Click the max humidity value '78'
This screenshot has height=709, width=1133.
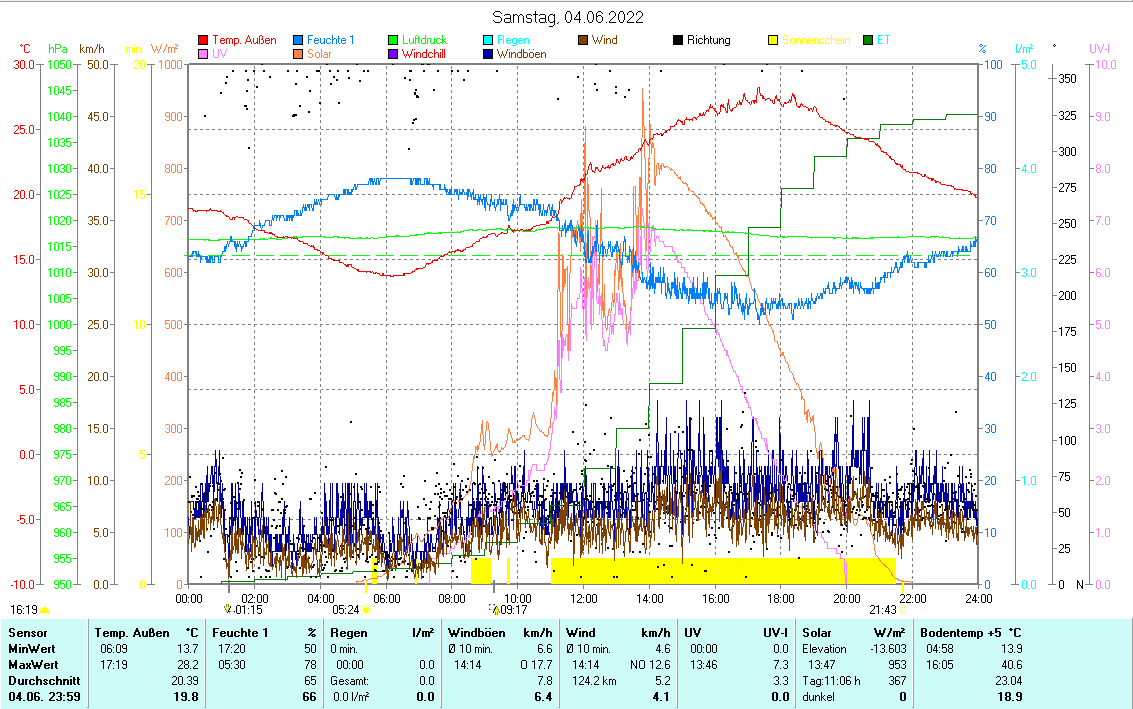coord(311,665)
